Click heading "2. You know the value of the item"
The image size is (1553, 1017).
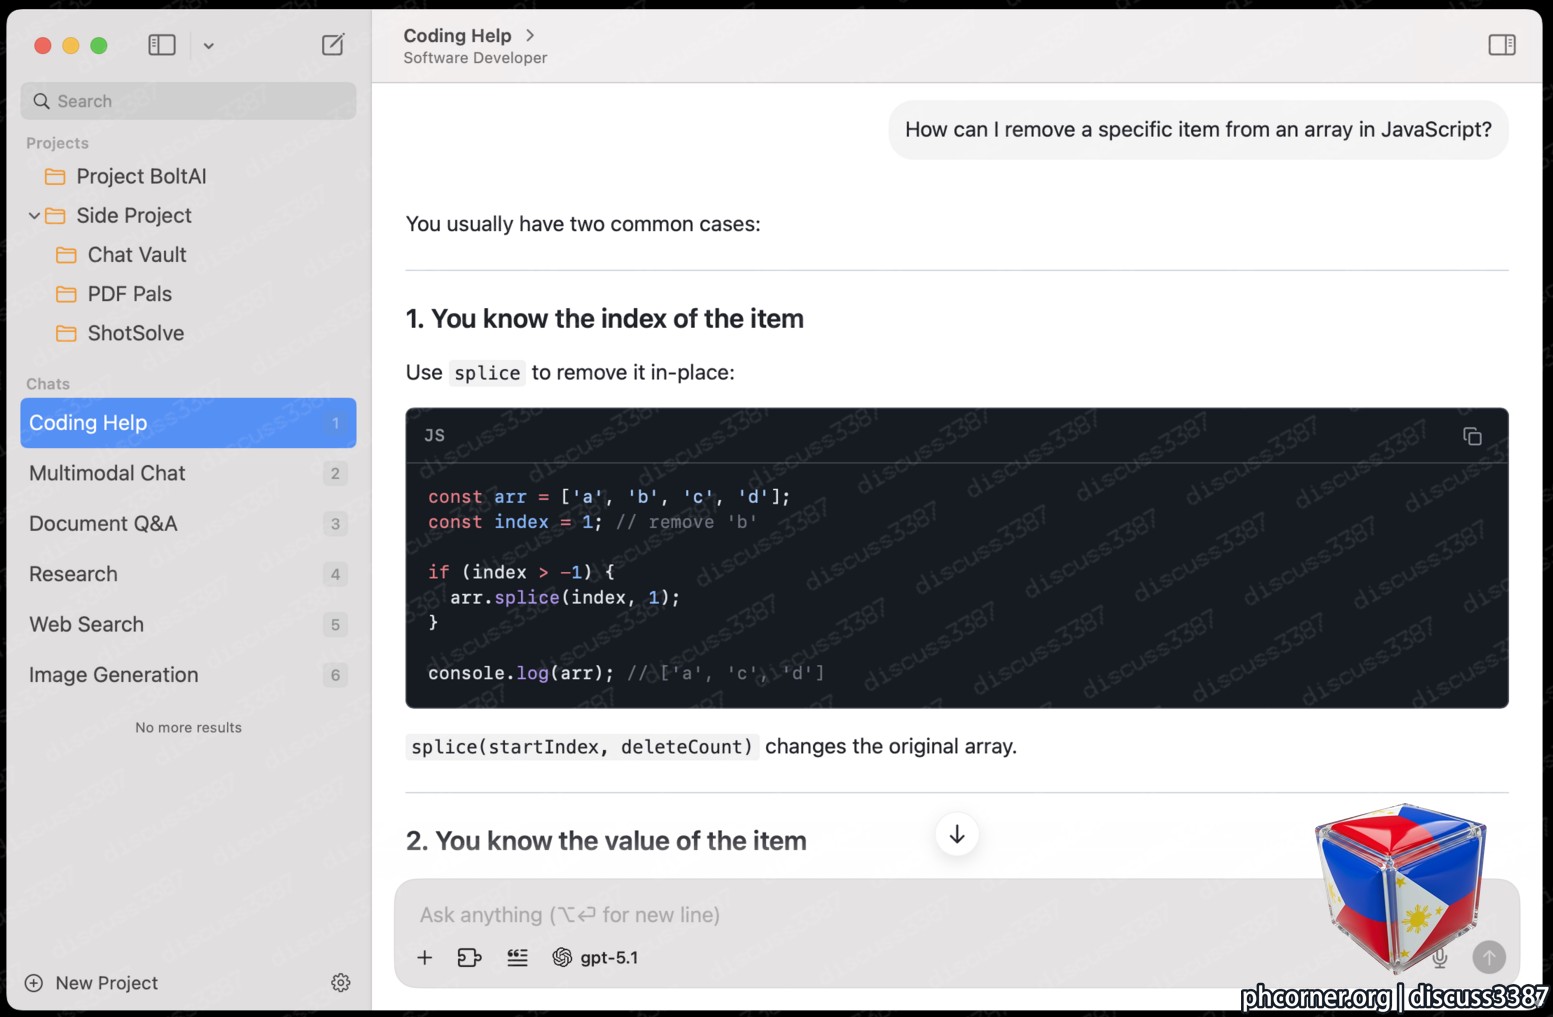click(x=606, y=841)
